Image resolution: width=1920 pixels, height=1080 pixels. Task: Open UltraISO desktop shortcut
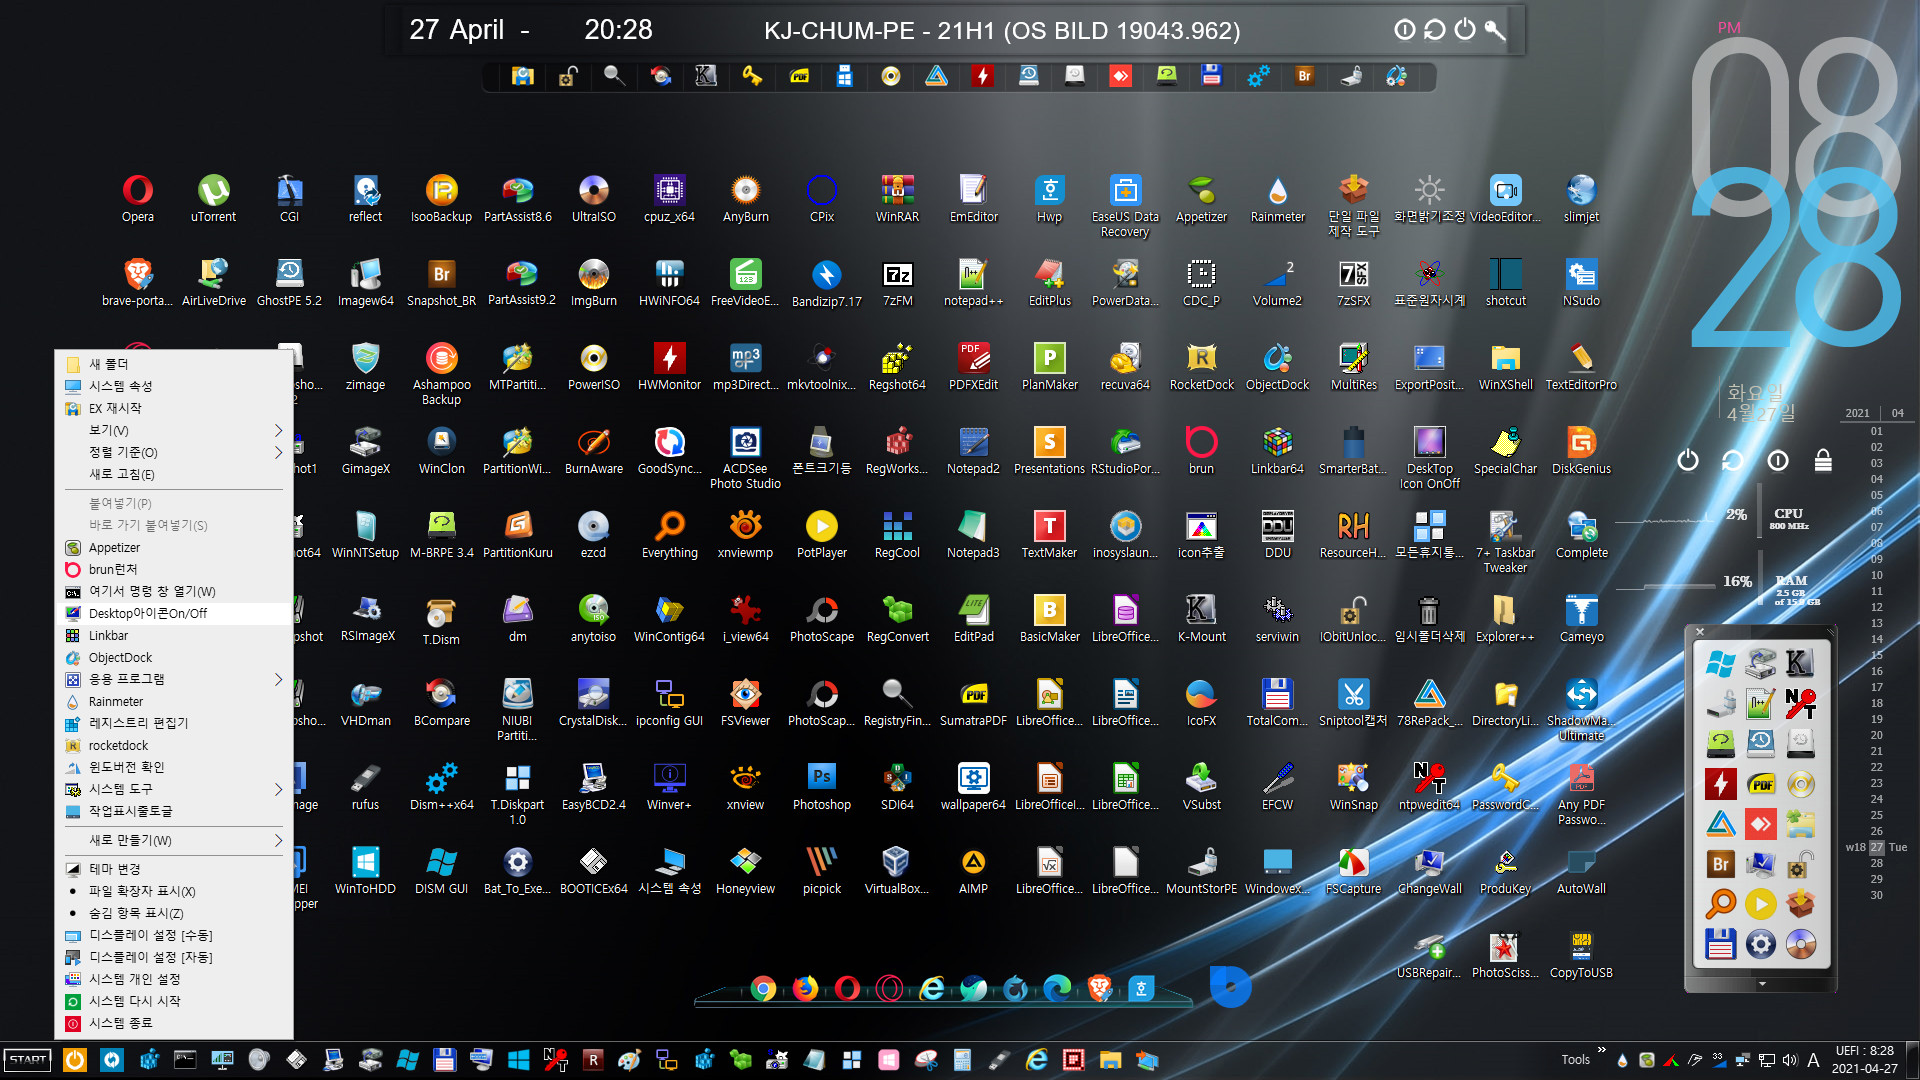coord(593,198)
